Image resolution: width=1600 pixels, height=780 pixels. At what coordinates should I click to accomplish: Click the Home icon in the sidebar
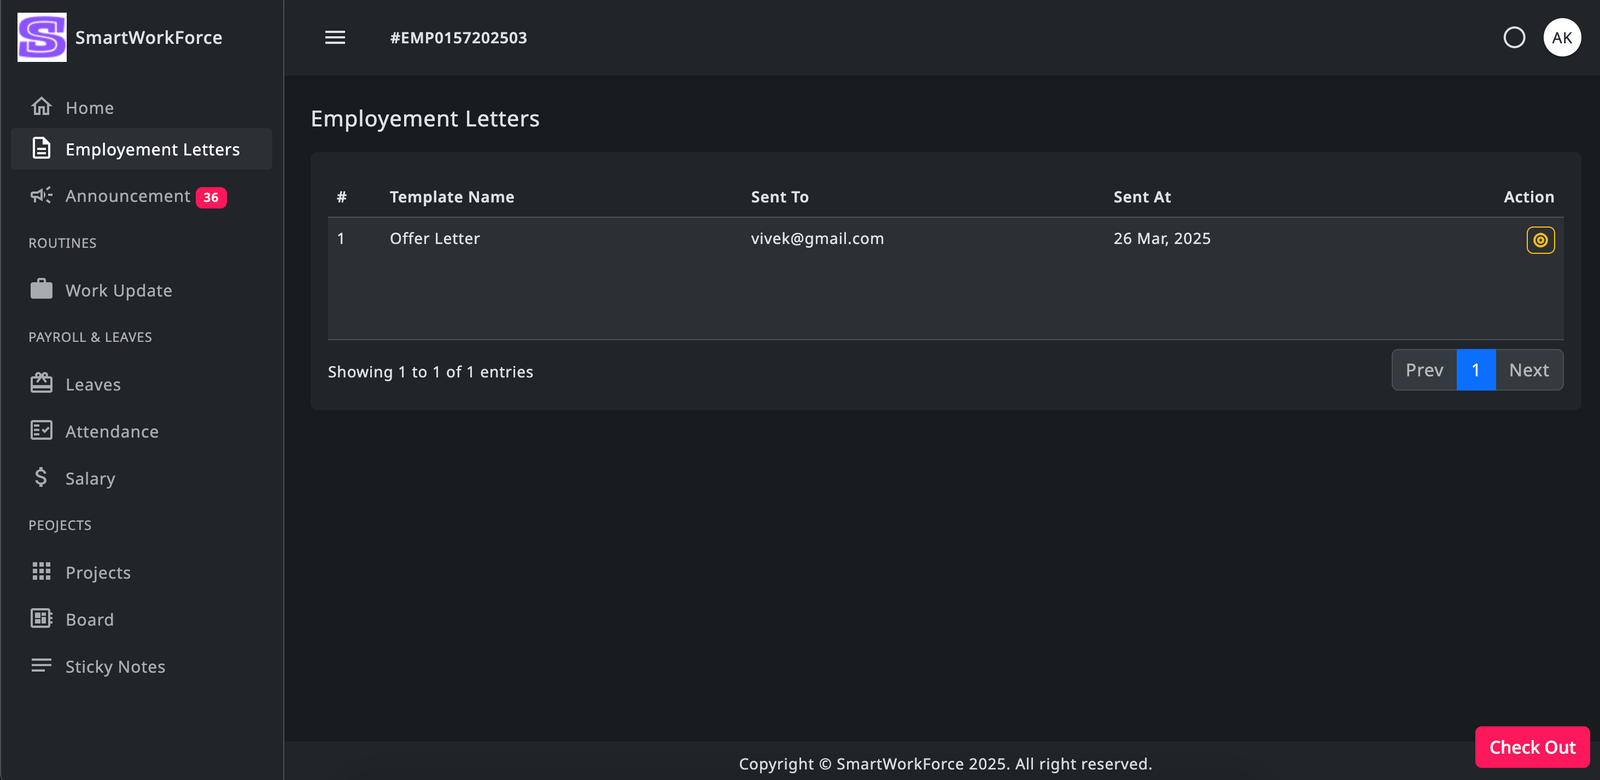tap(41, 107)
